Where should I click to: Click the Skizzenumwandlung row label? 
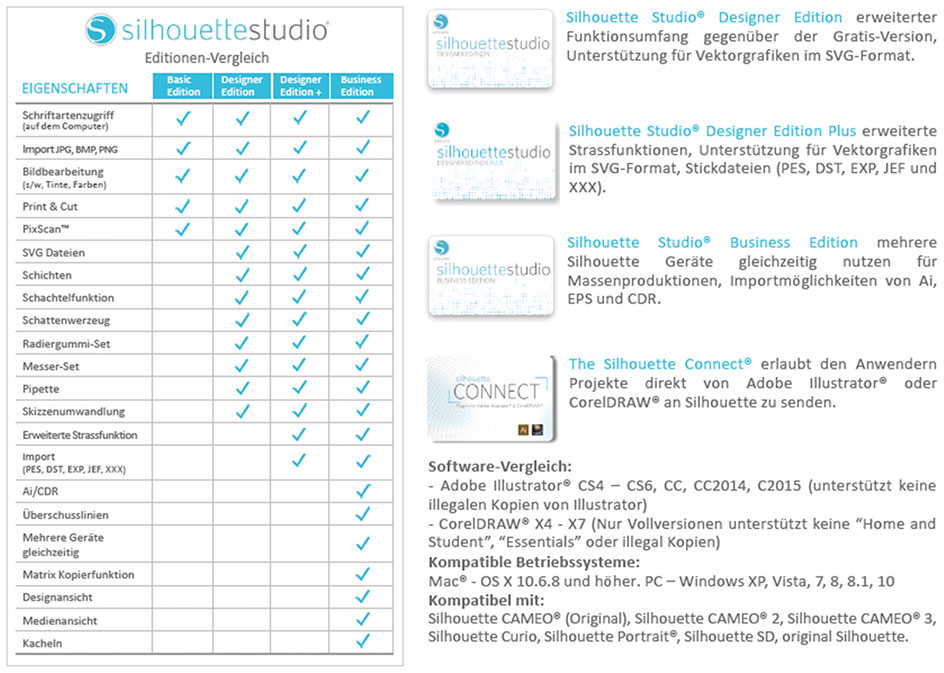(x=73, y=412)
